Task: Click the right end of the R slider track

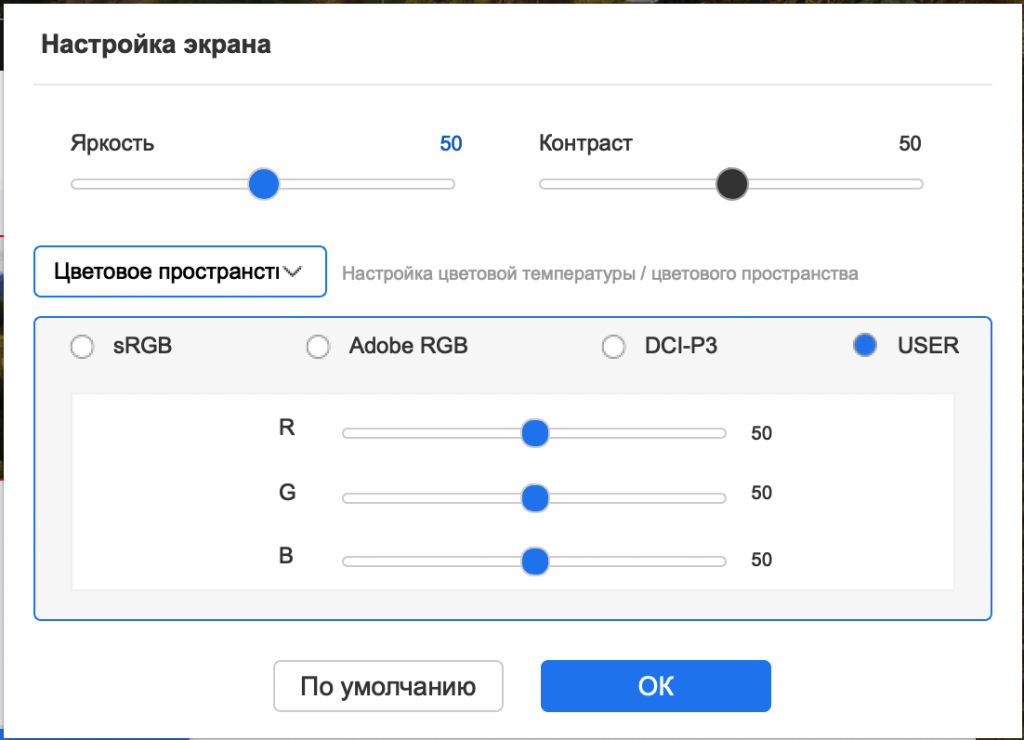Action: [x=721, y=433]
